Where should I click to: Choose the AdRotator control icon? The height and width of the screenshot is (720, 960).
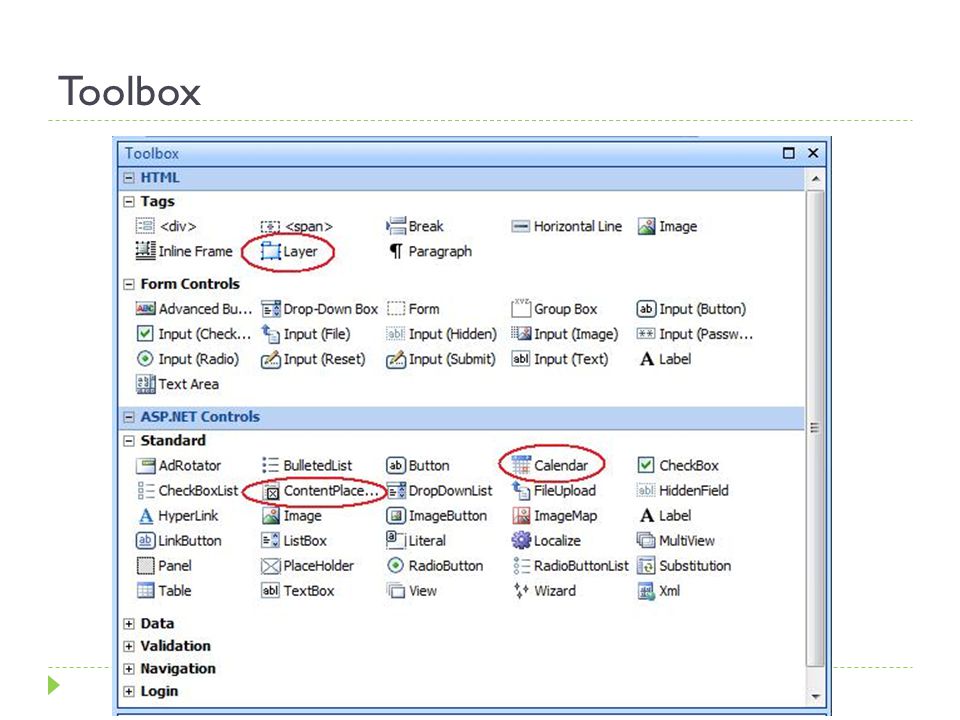[x=145, y=466]
